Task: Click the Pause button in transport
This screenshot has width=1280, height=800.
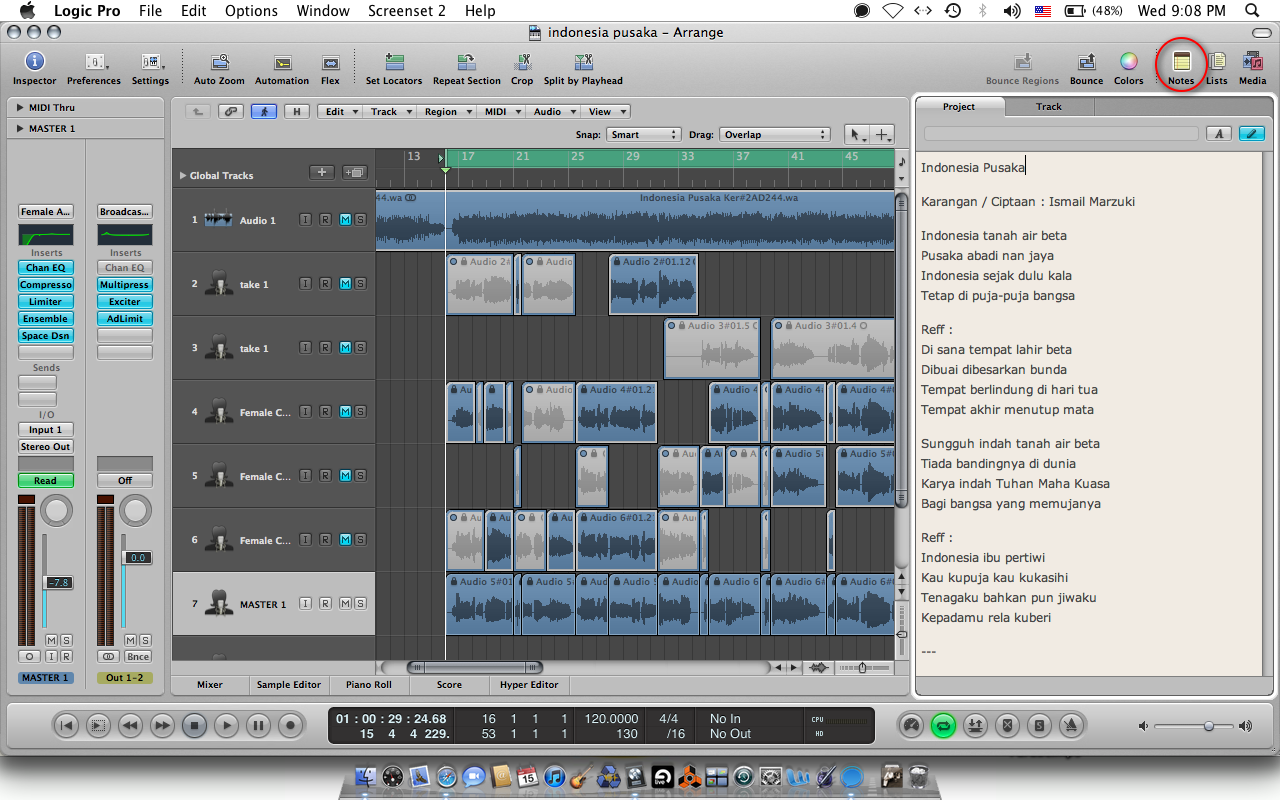Action: point(259,725)
